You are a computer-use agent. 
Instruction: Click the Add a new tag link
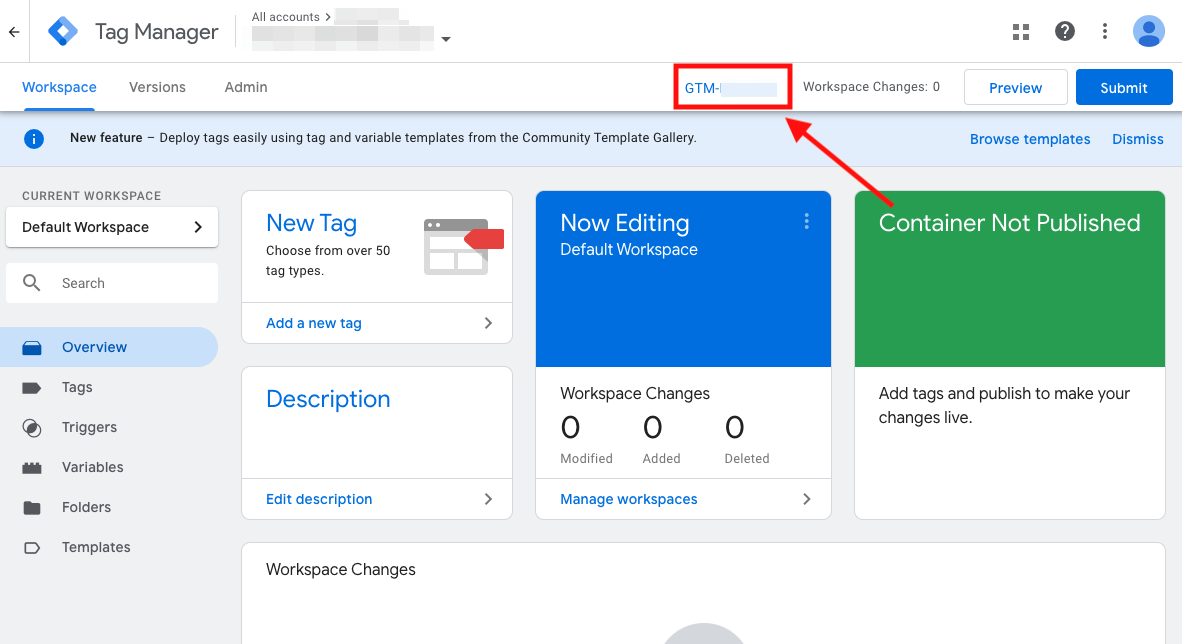pos(314,323)
